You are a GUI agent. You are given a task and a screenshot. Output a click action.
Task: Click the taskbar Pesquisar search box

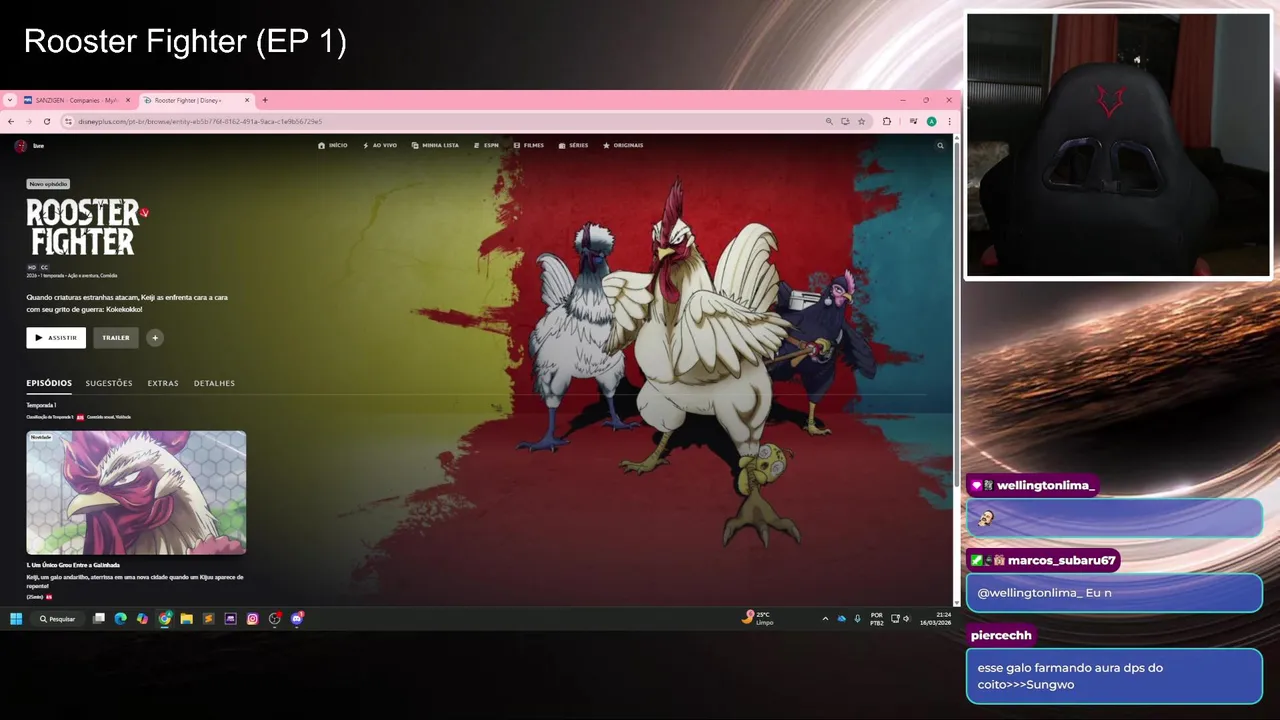[58, 619]
